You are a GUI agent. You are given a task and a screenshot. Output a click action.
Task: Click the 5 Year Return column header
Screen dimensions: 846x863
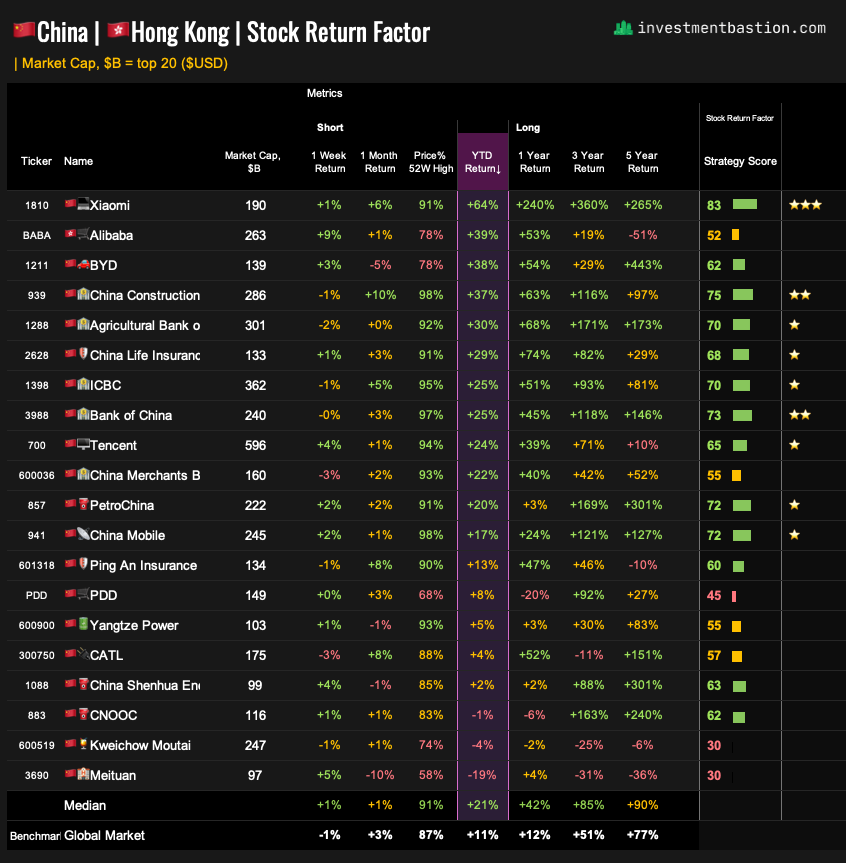642,162
